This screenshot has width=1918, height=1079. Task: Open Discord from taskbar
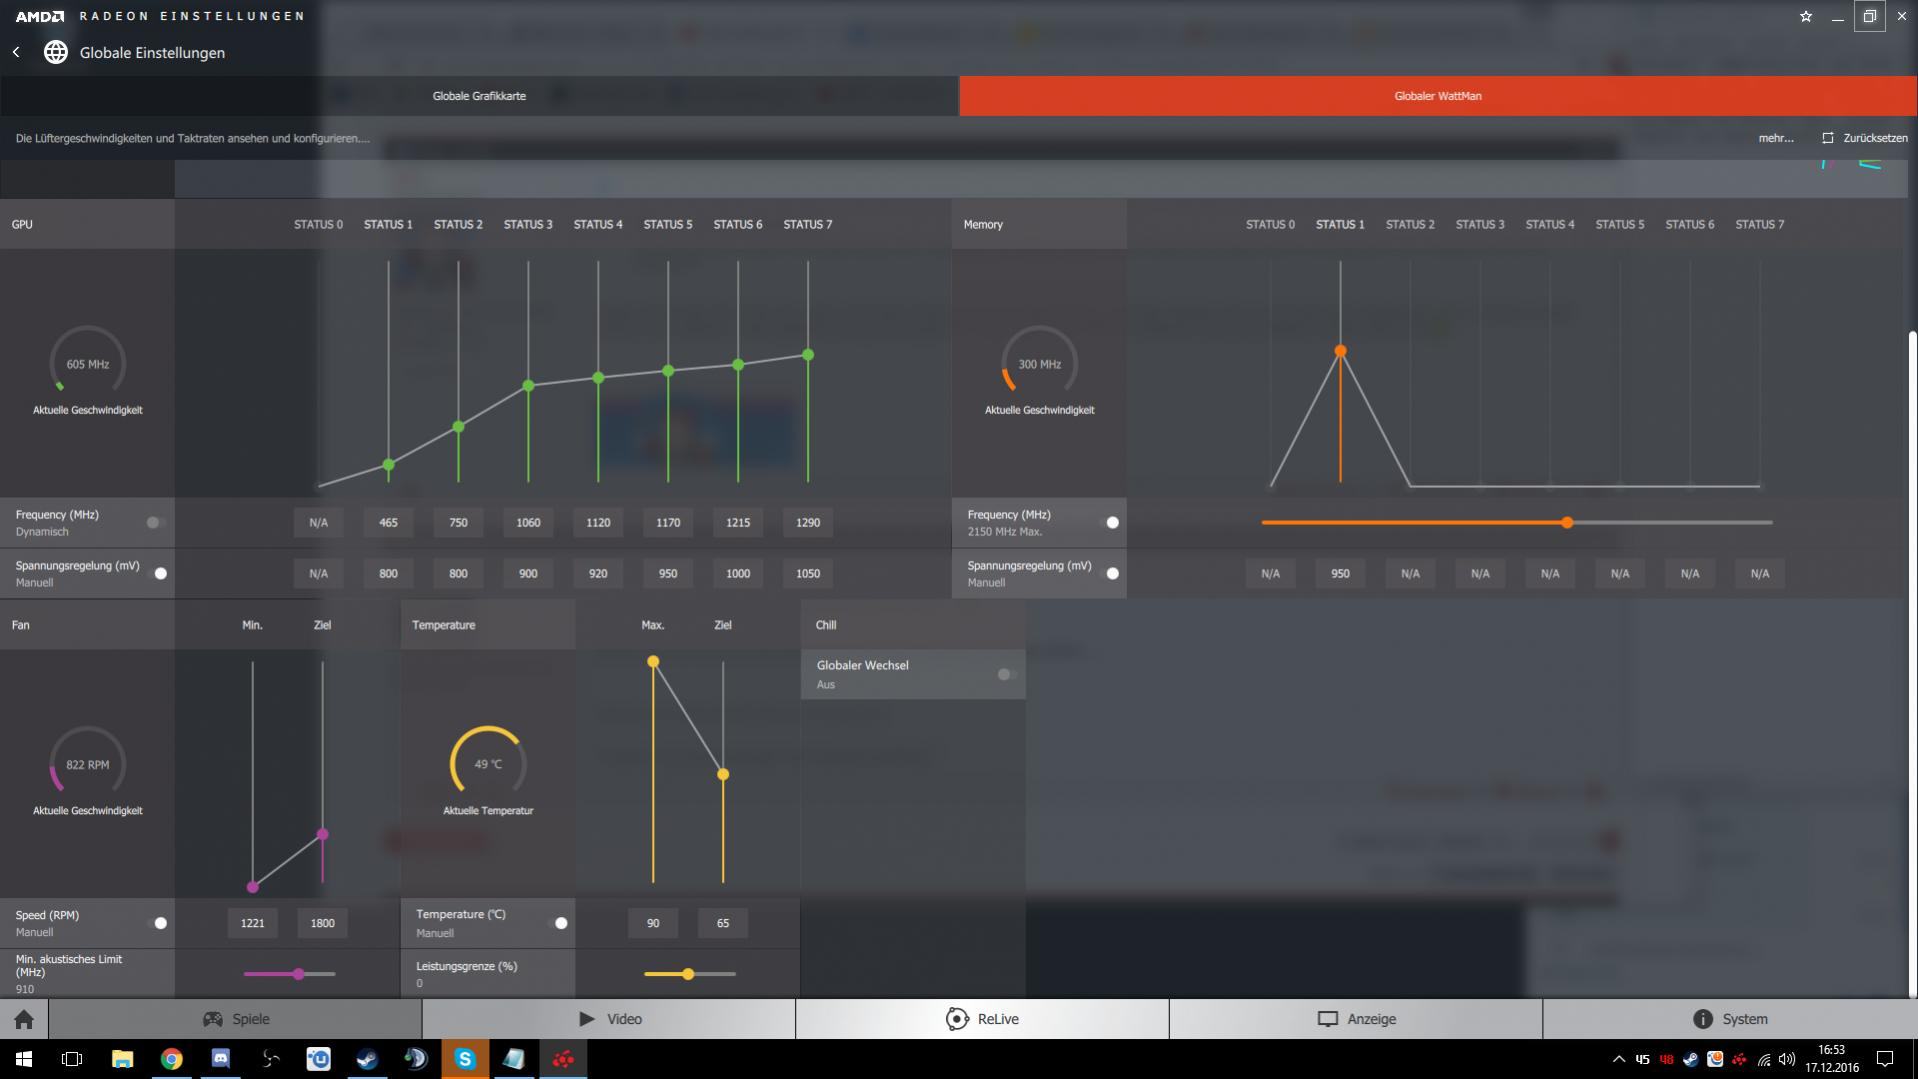point(220,1059)
